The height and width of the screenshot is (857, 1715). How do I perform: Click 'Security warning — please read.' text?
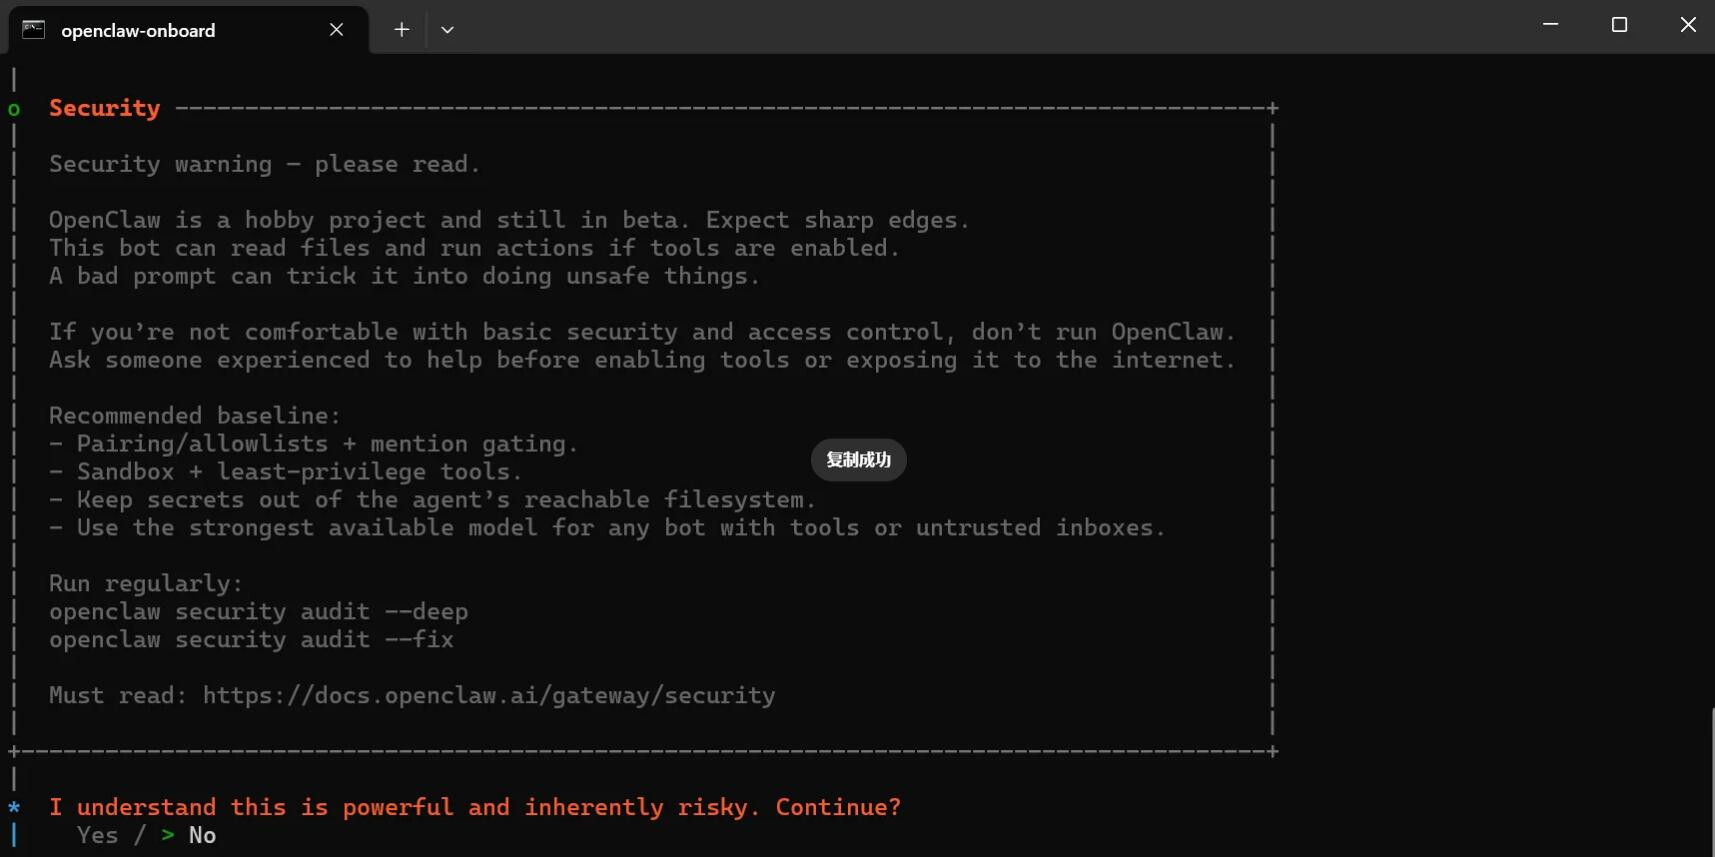[x=265, y=164]
